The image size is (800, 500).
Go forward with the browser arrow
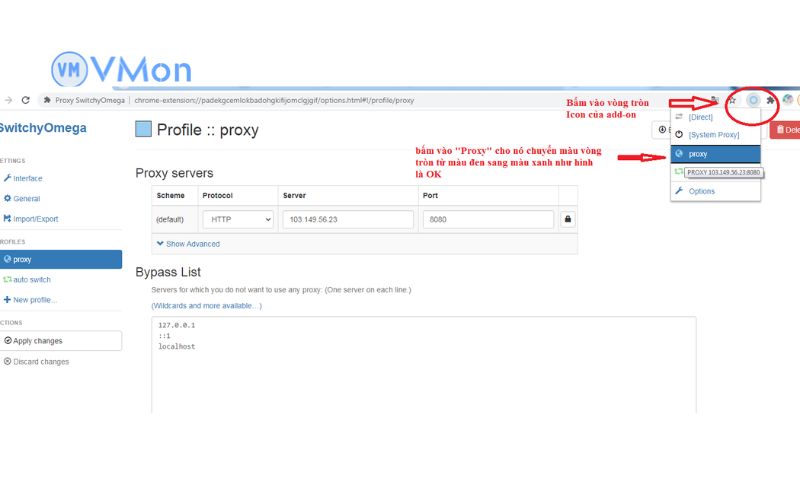click(8, 100)
